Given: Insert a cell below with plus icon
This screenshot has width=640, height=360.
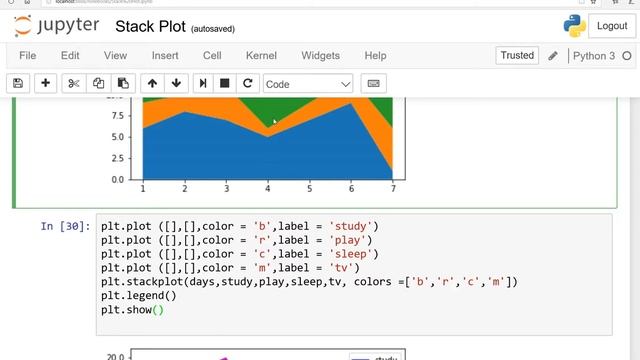Looking at the screenshot, I should click(45, 84).
